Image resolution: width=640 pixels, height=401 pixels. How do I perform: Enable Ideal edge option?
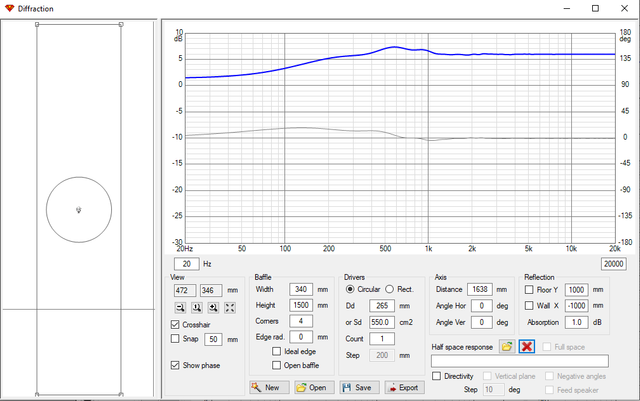click(x=276, y=351)
